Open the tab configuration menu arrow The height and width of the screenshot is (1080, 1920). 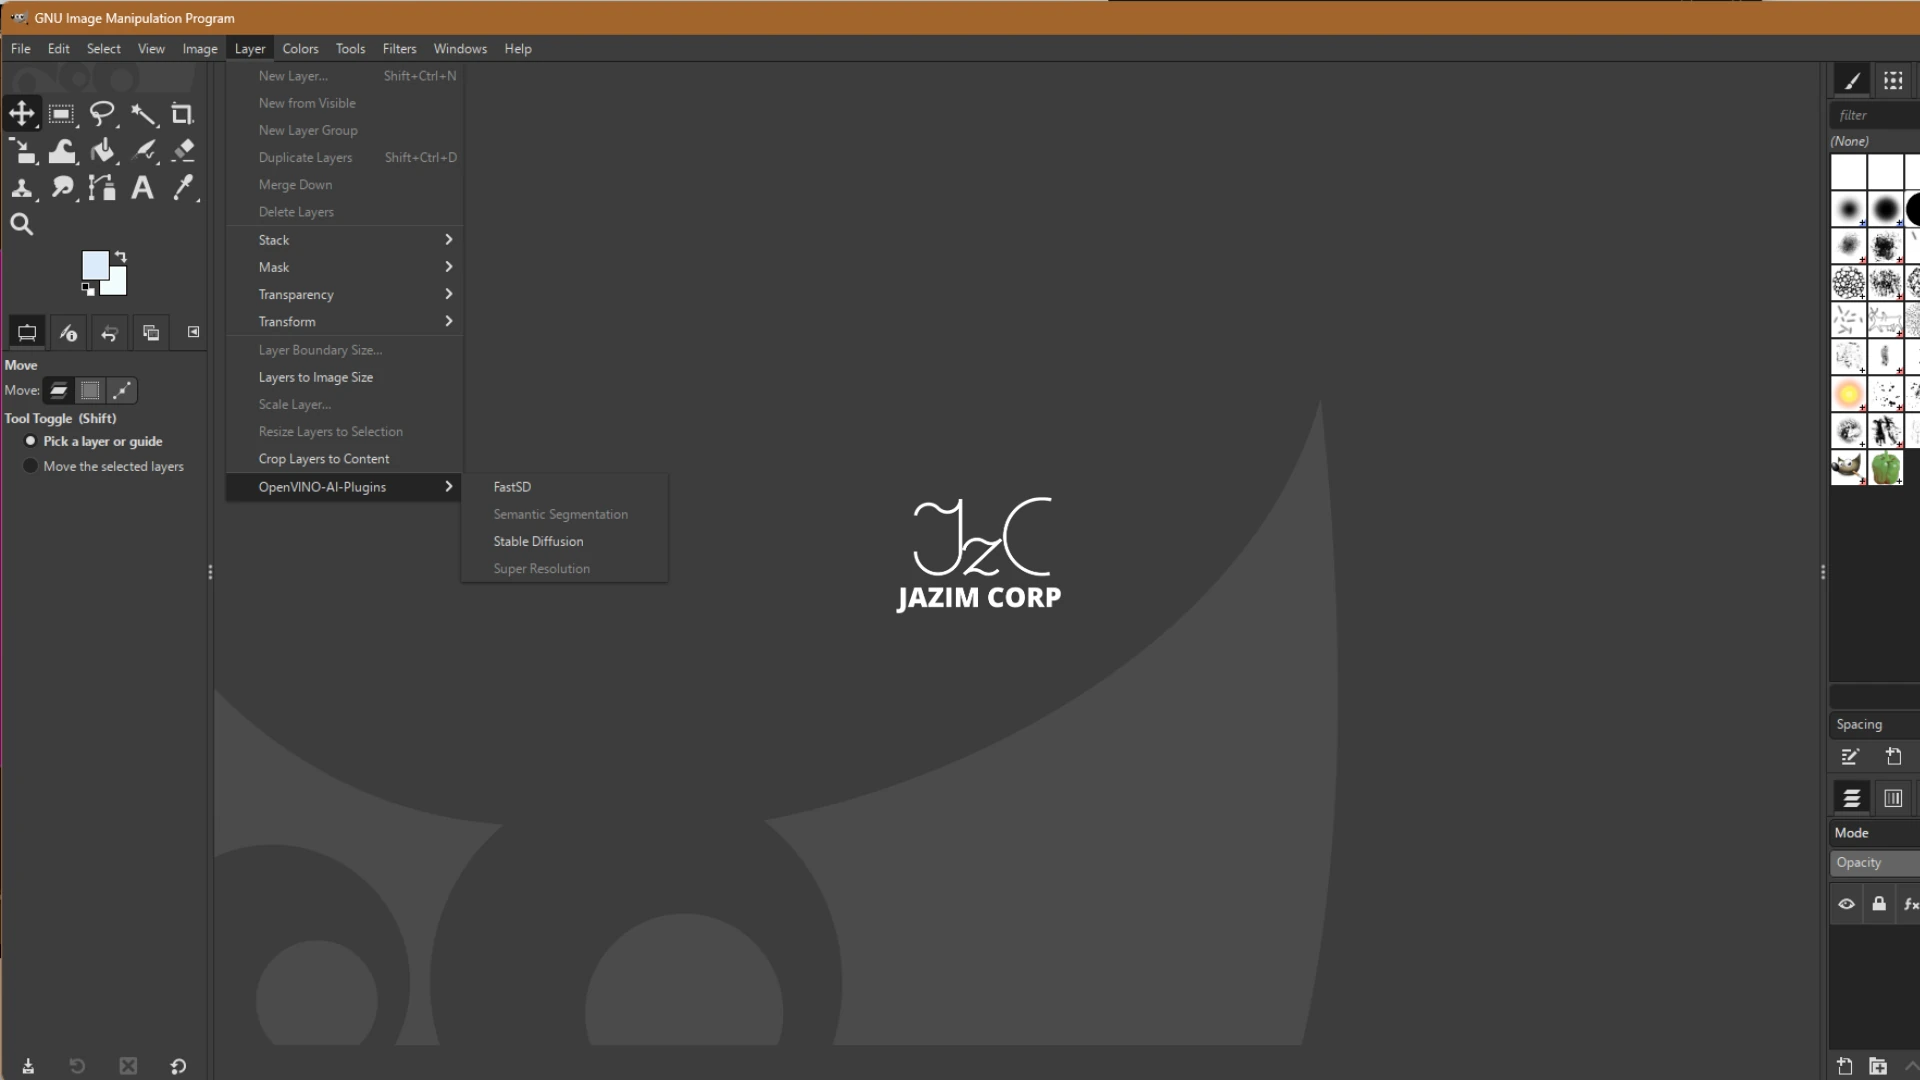193,332
